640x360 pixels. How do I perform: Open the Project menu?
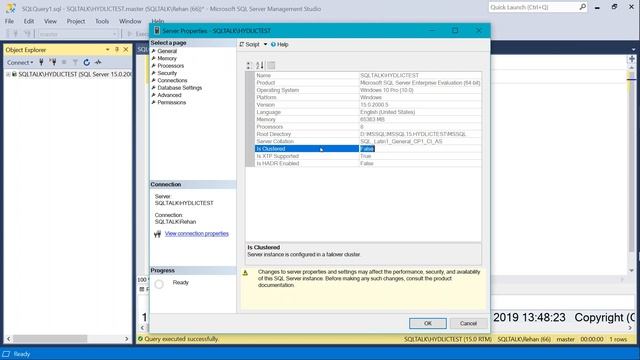(76, 21)
